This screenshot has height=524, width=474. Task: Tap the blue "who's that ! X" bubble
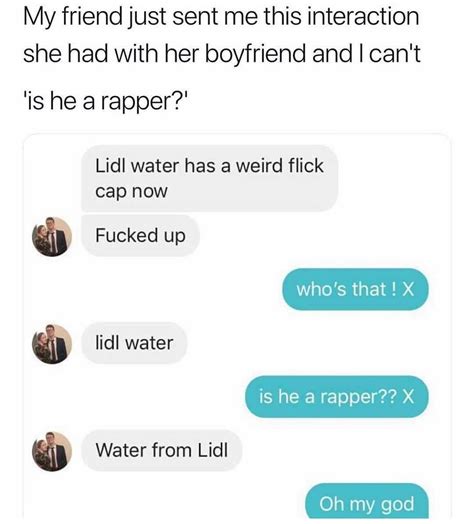click(355, 289)
